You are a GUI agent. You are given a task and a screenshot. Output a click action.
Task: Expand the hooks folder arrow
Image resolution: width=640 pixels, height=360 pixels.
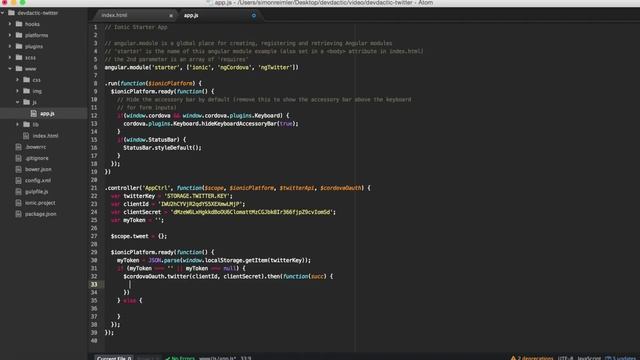10,24
